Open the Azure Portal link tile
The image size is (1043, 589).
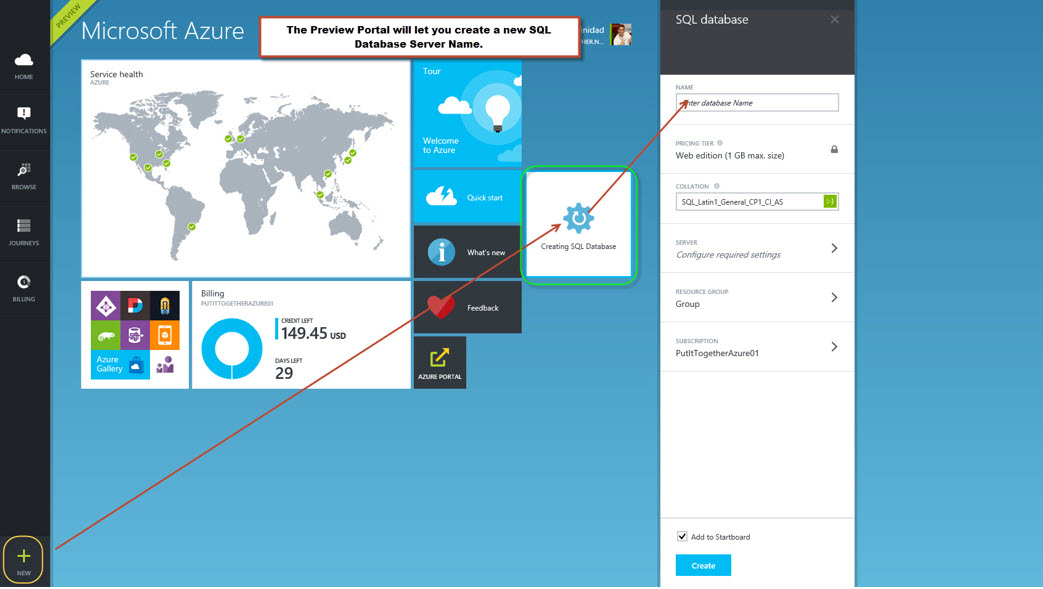(440, 363)
